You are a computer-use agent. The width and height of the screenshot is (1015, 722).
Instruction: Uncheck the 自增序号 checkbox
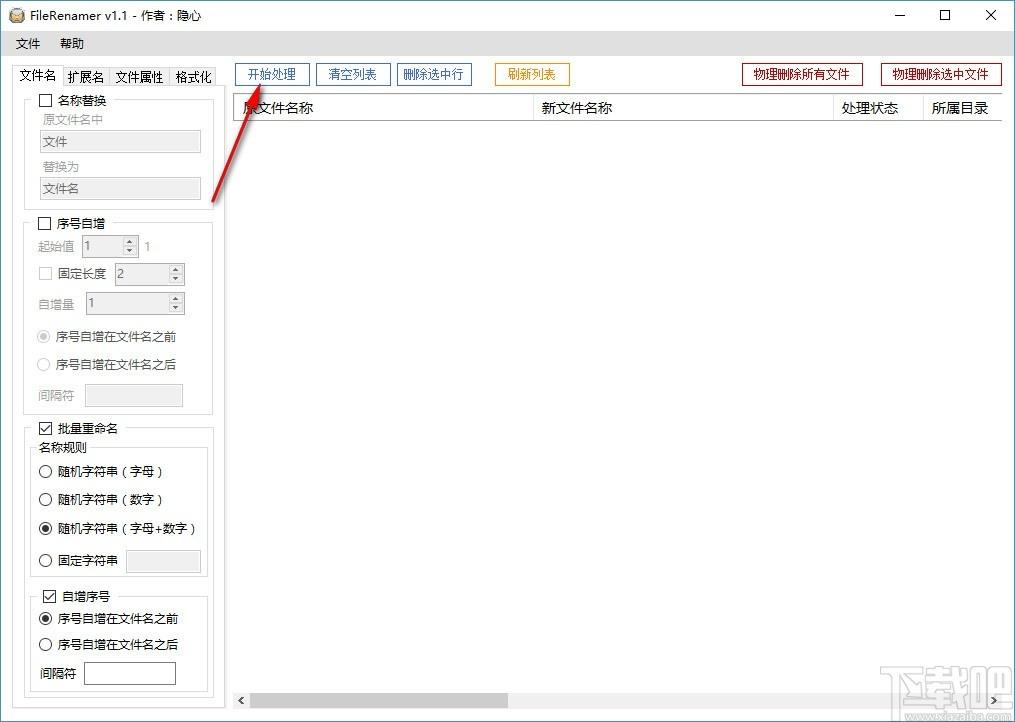[x=49, y=596]
